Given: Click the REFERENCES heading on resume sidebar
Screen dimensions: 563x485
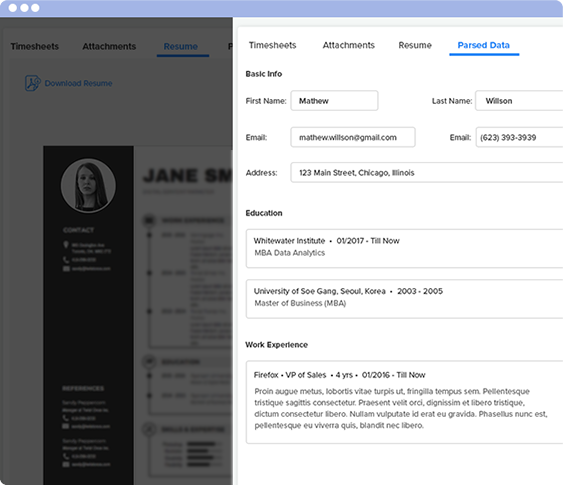Looking at the screenshot, I should click(83, 389).
